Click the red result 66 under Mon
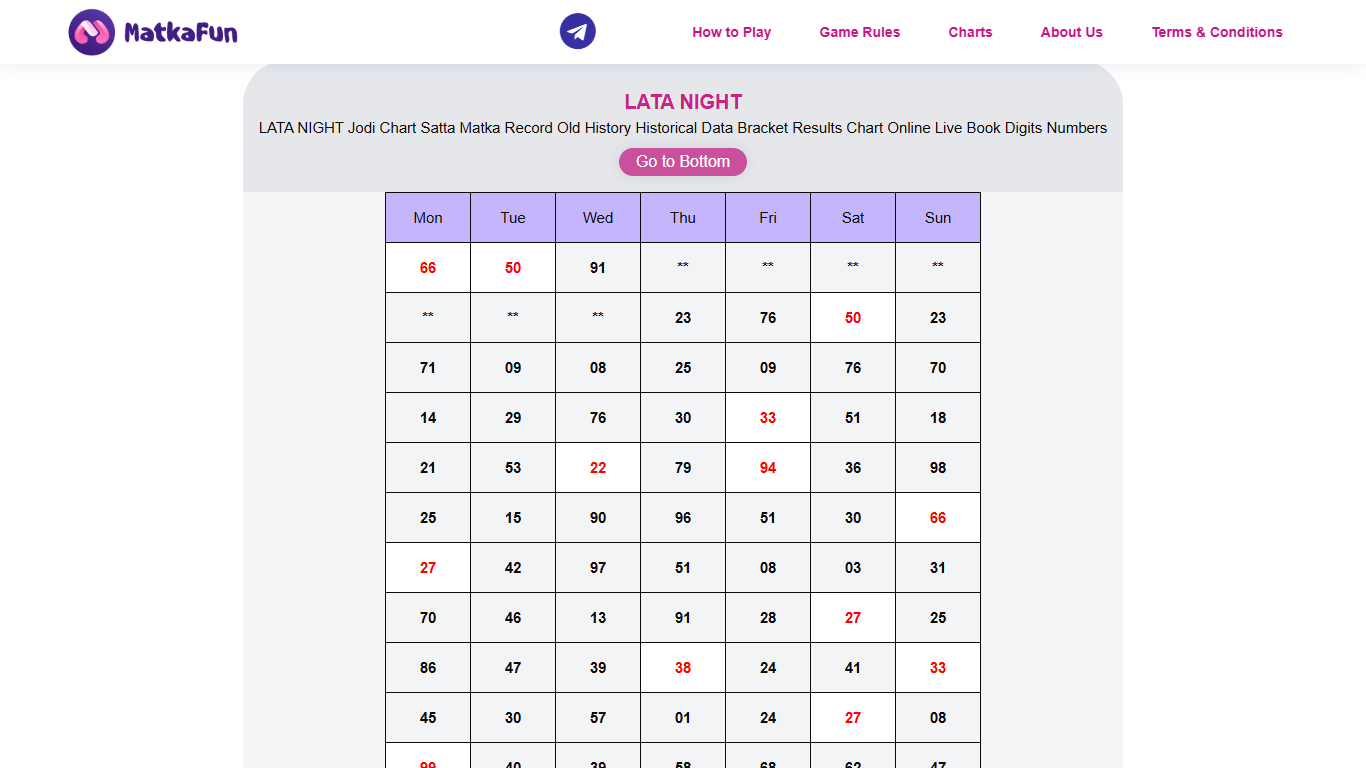1366x768 pixels. pos(427,267)
